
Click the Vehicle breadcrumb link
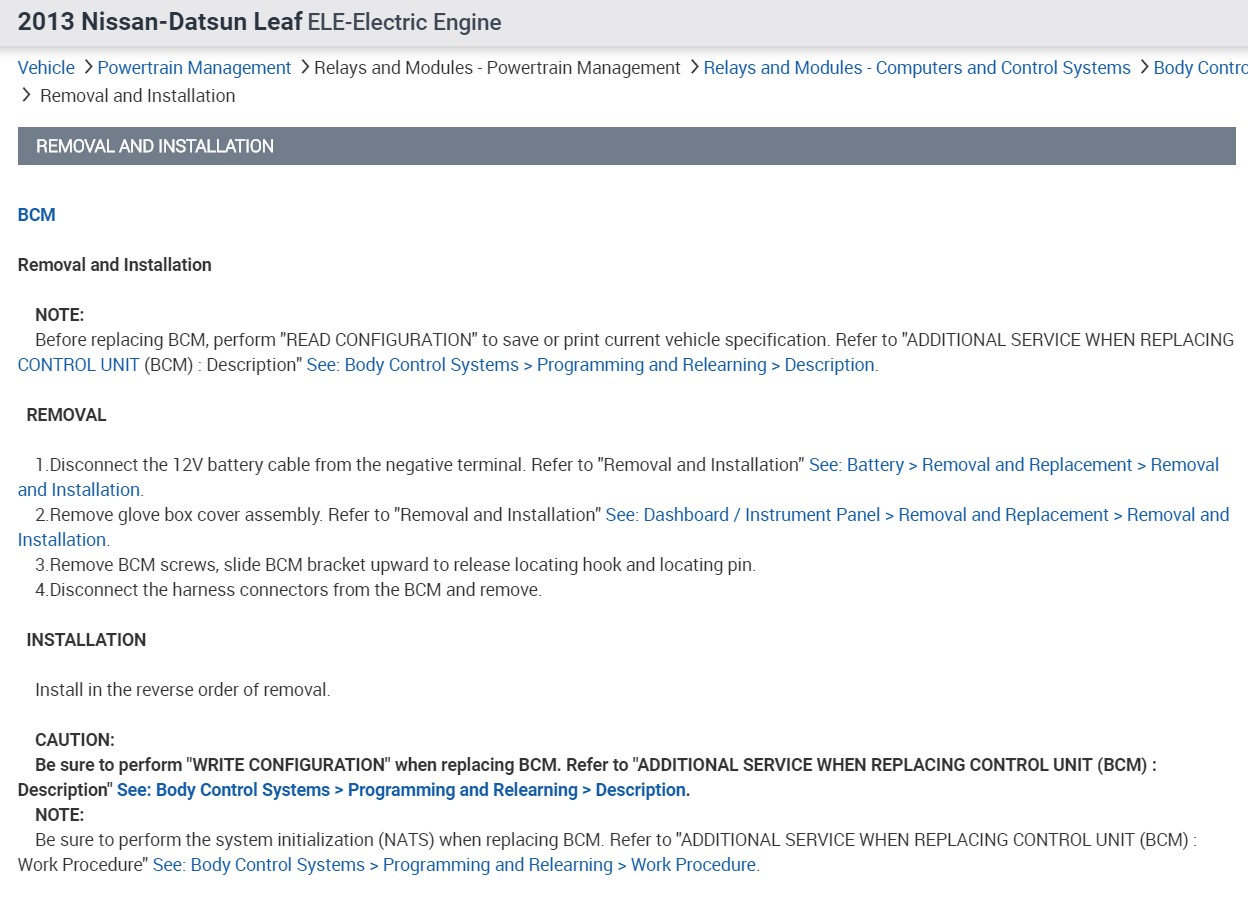(x=46, y=68)
